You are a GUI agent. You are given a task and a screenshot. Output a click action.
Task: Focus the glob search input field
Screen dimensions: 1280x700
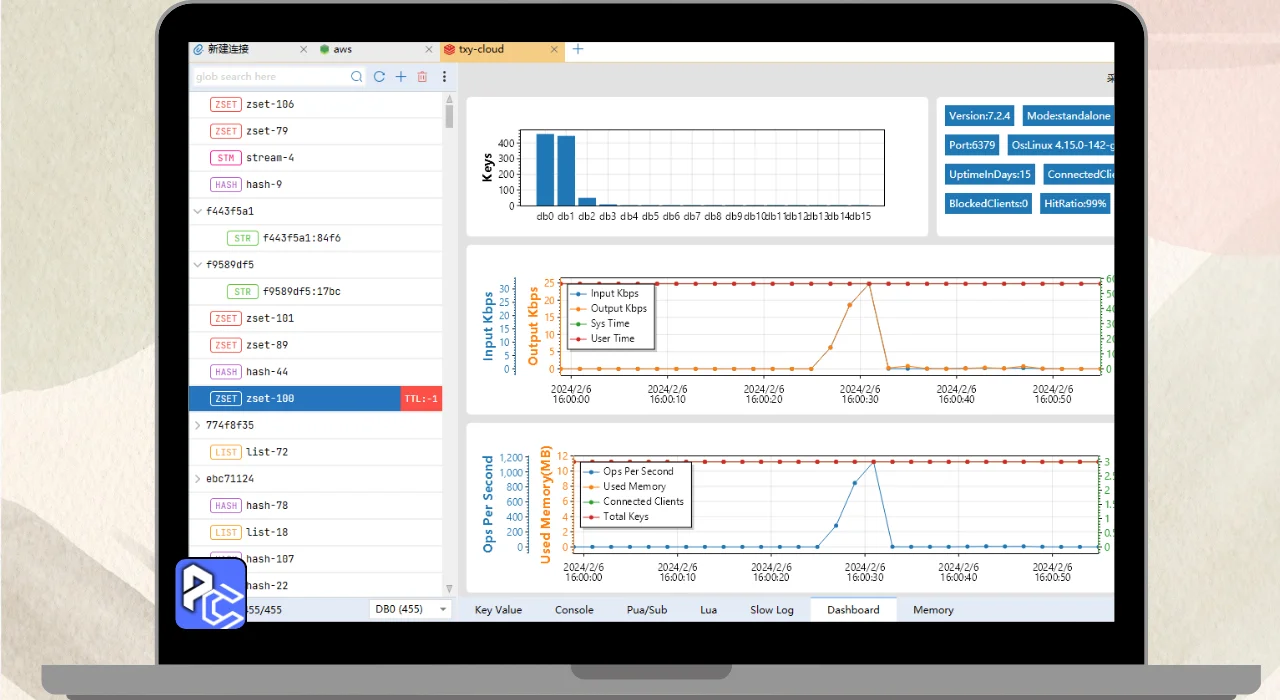[270, 77]
